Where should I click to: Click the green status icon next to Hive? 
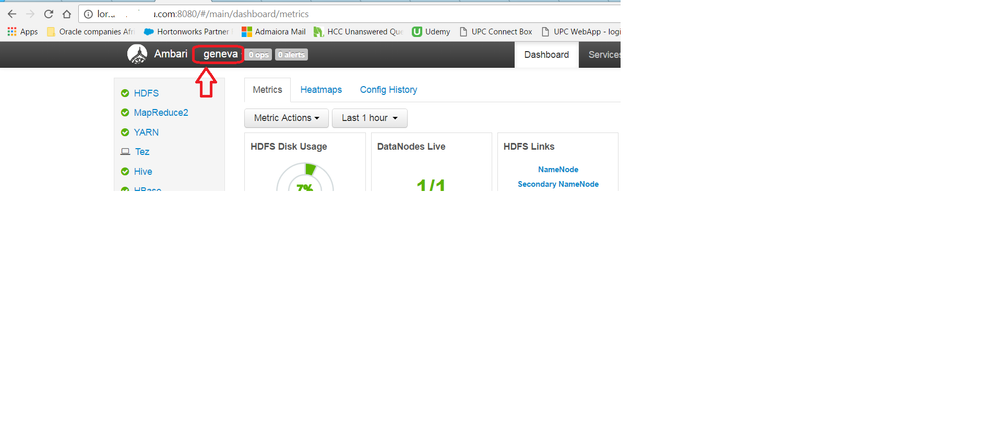(125, 172)
